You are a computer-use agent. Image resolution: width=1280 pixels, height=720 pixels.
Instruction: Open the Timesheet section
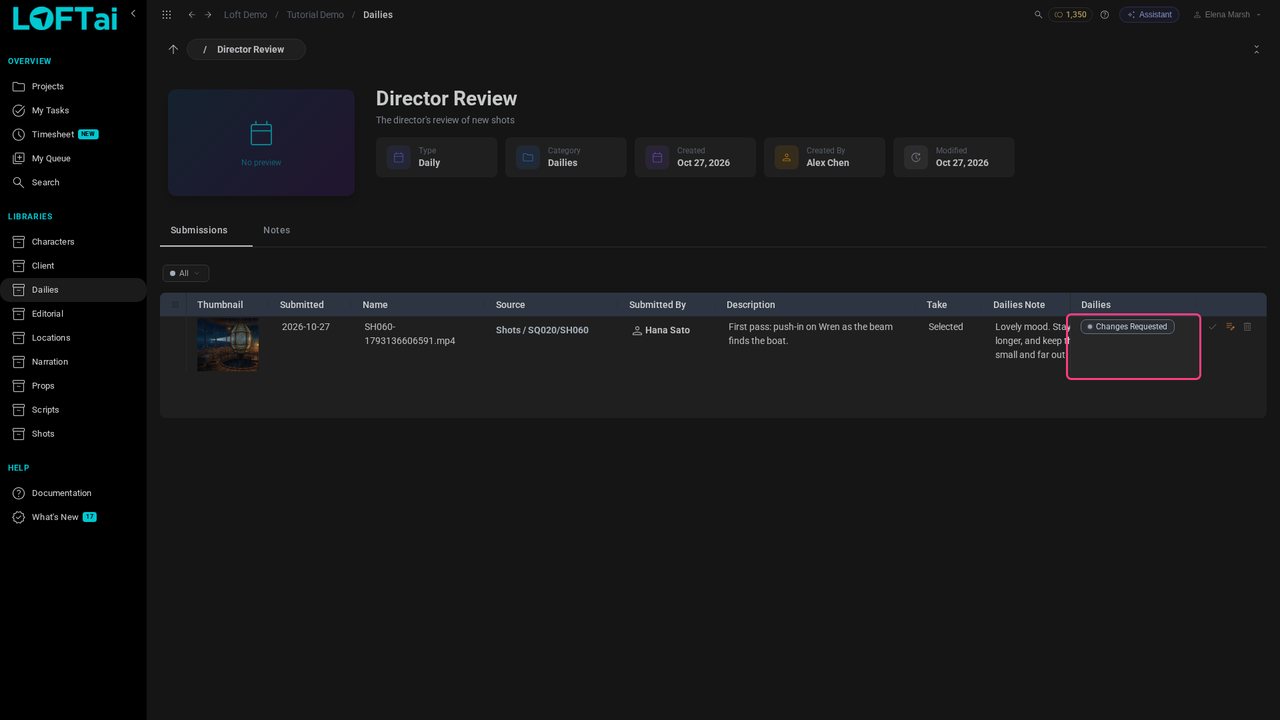click(73, 135)
